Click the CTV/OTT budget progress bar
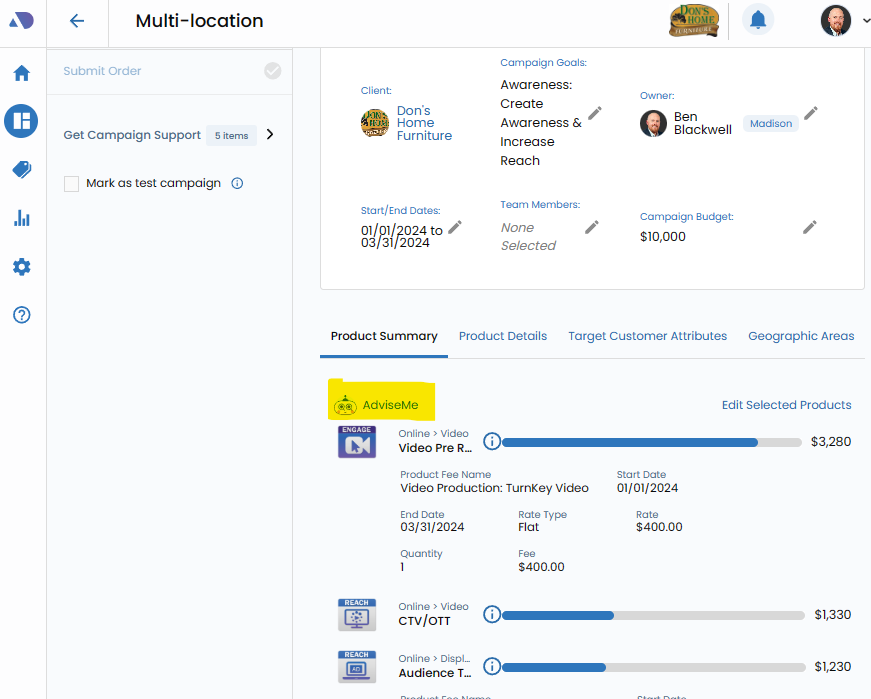The width and height of the screenshot is (871, 699). (652, 615)
